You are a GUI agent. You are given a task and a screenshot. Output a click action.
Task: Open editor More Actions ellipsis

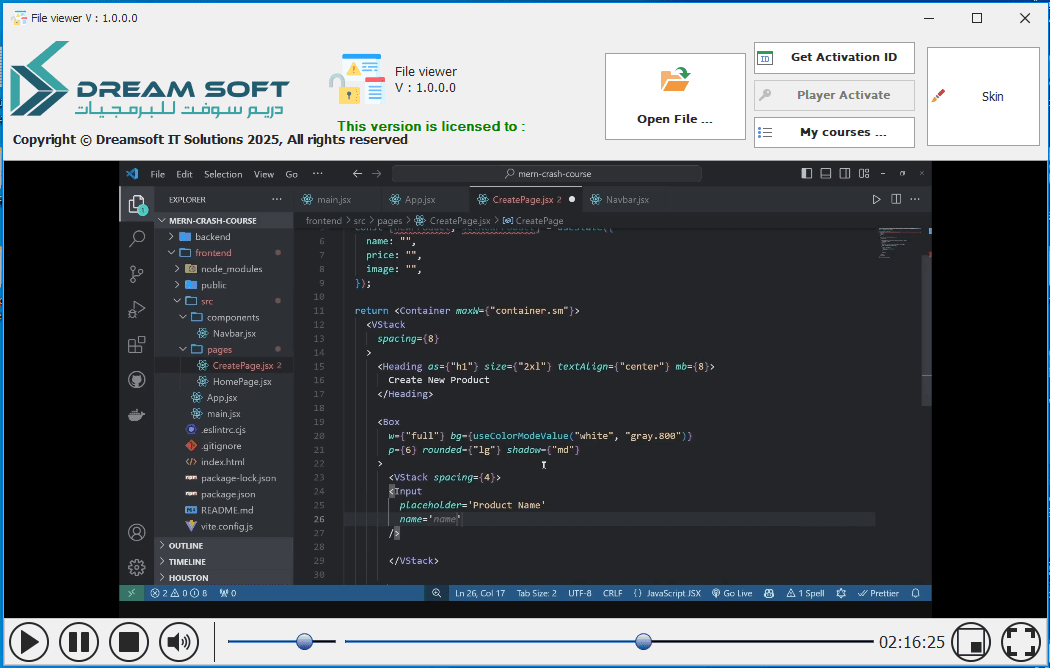pyautogui.click(x=915, y=199)
